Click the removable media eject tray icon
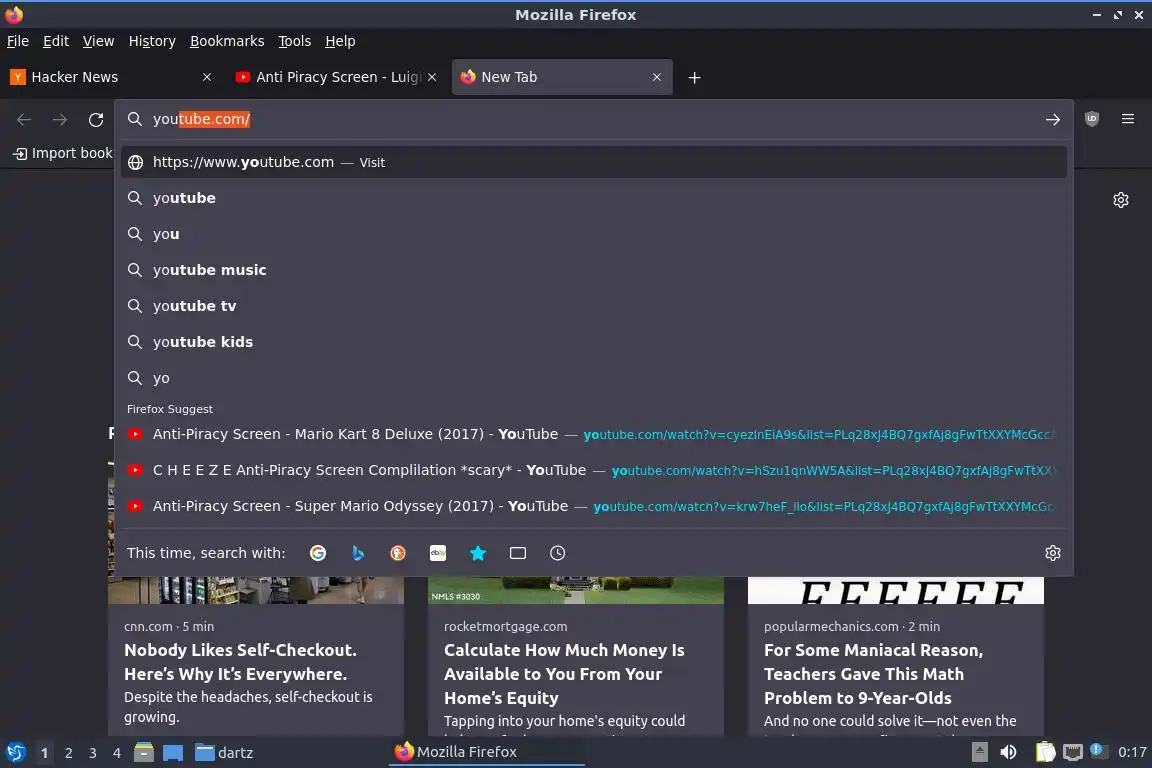Viewport: 1152px width, 768px height. pos(979,753)
